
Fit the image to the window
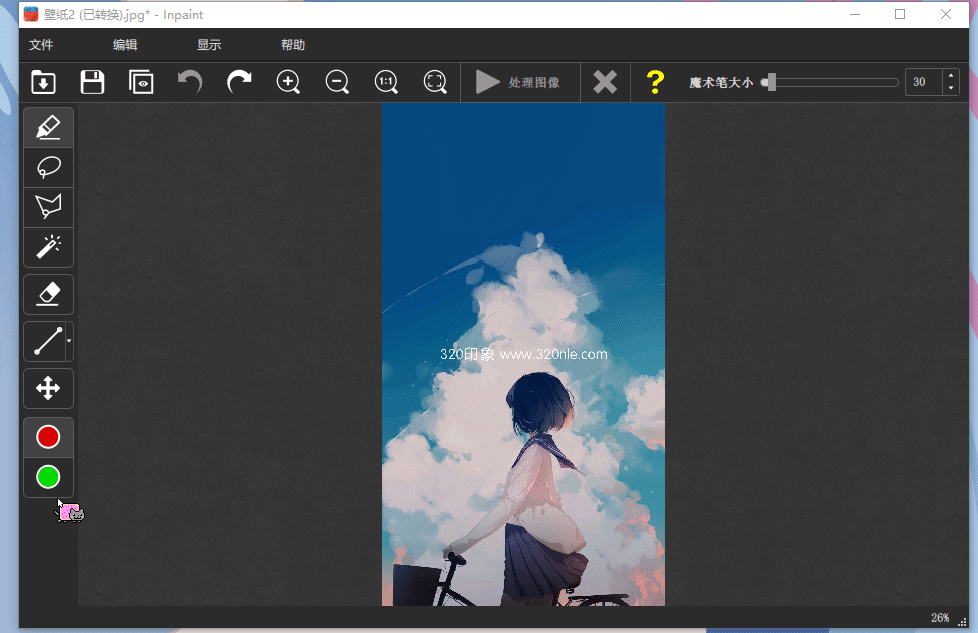click(x=435, y=82)
